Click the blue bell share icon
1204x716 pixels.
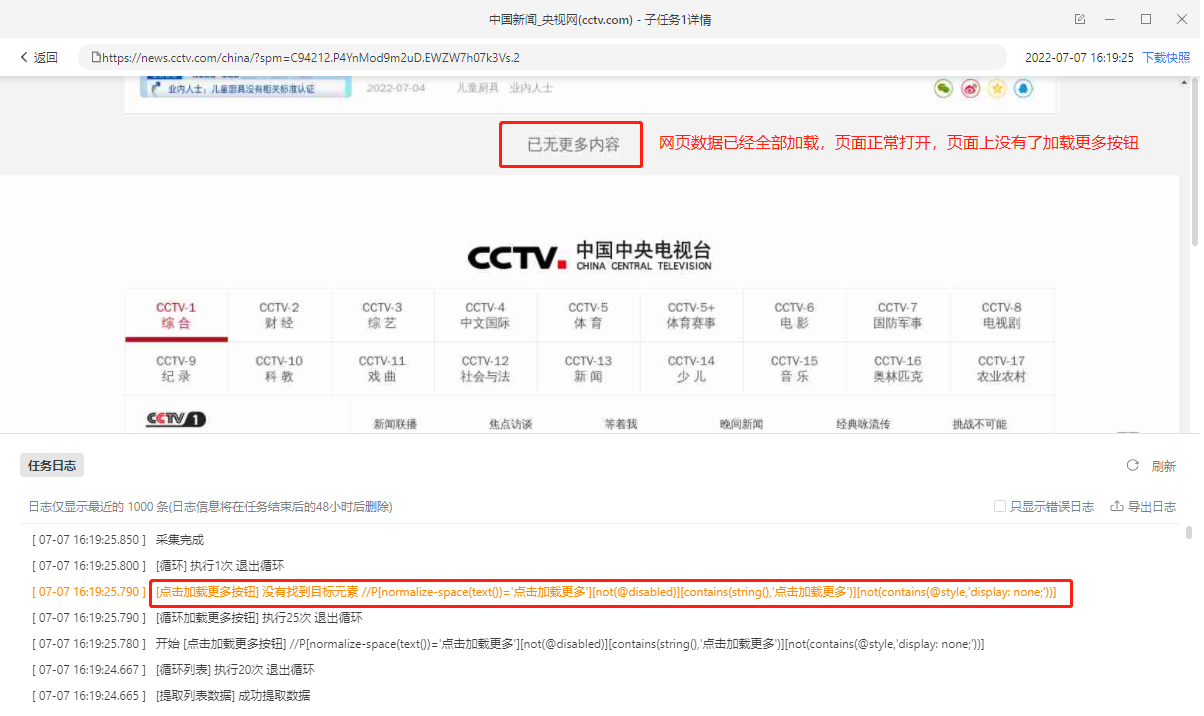[1023, 89]
